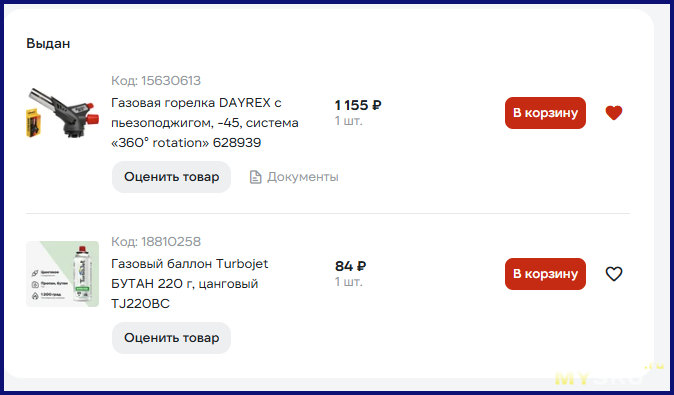Rate the DAYREX gas burner with Оценить товар

coord(172,177)
